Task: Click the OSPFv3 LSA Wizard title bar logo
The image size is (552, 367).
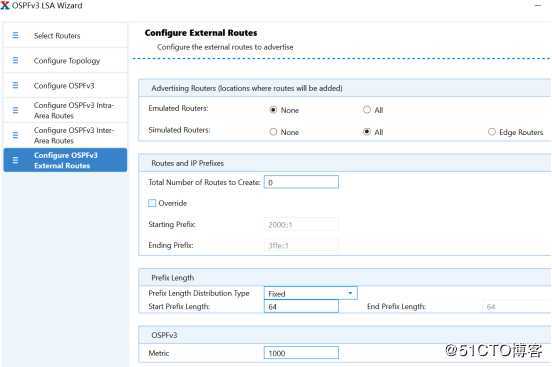Action: [x=5, y=5]
